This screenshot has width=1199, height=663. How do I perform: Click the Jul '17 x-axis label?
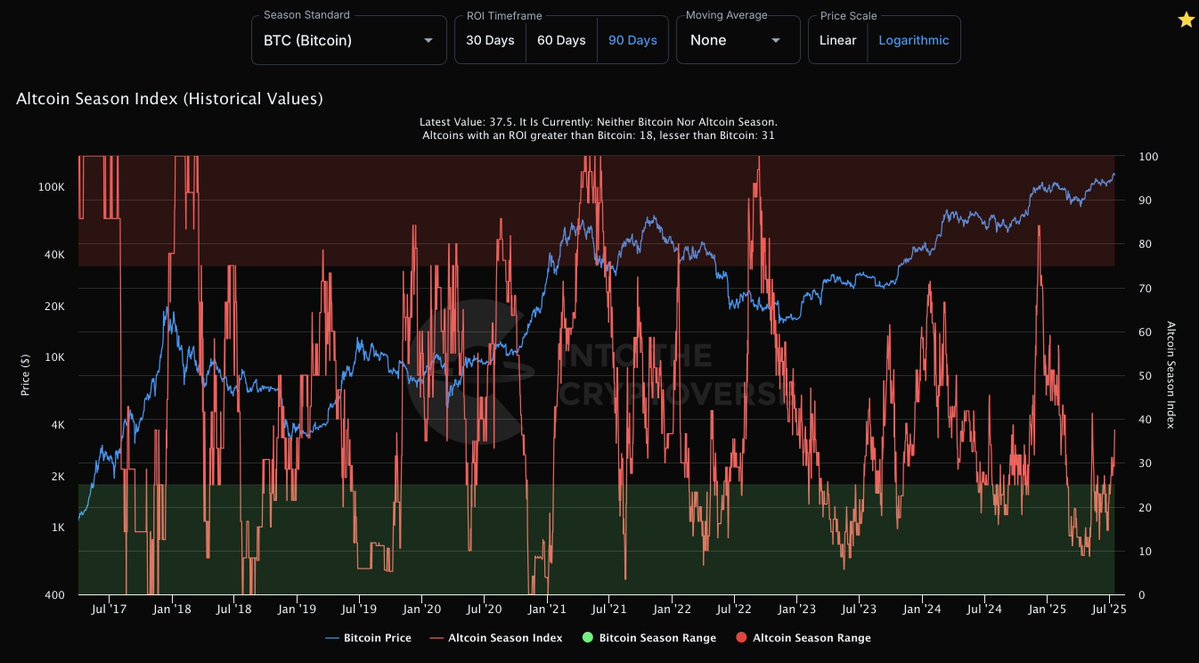pyautogui.click(x=109, y=609)
